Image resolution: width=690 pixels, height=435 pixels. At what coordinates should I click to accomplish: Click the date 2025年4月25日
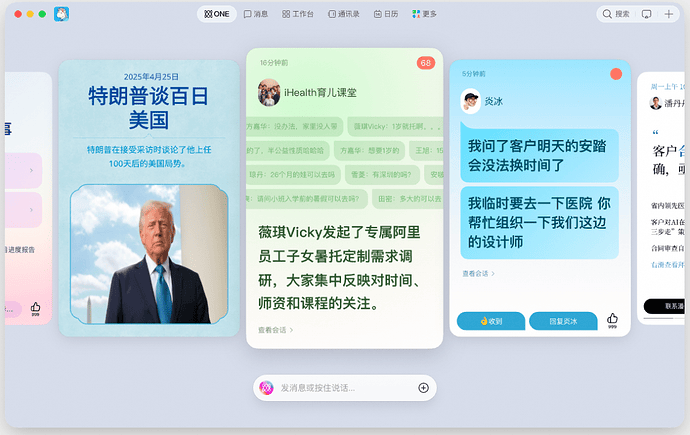coord(151,77)
